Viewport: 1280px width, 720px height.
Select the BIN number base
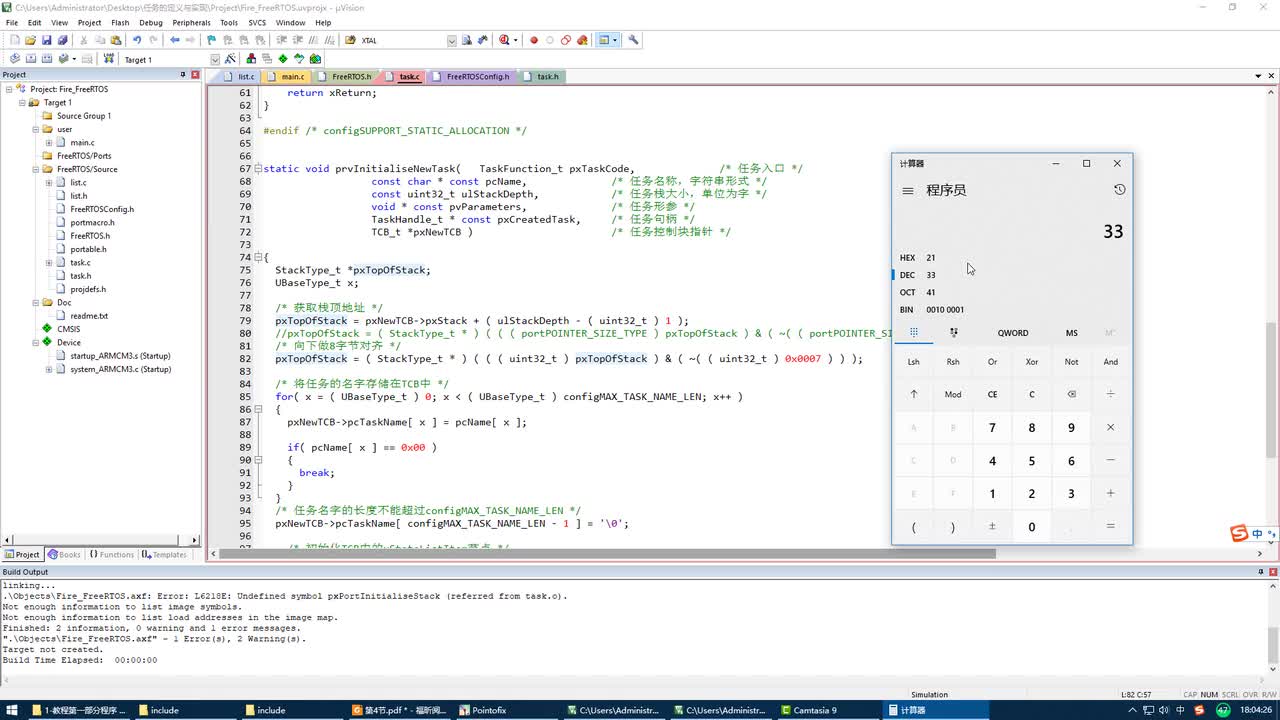coord(1012,310)
